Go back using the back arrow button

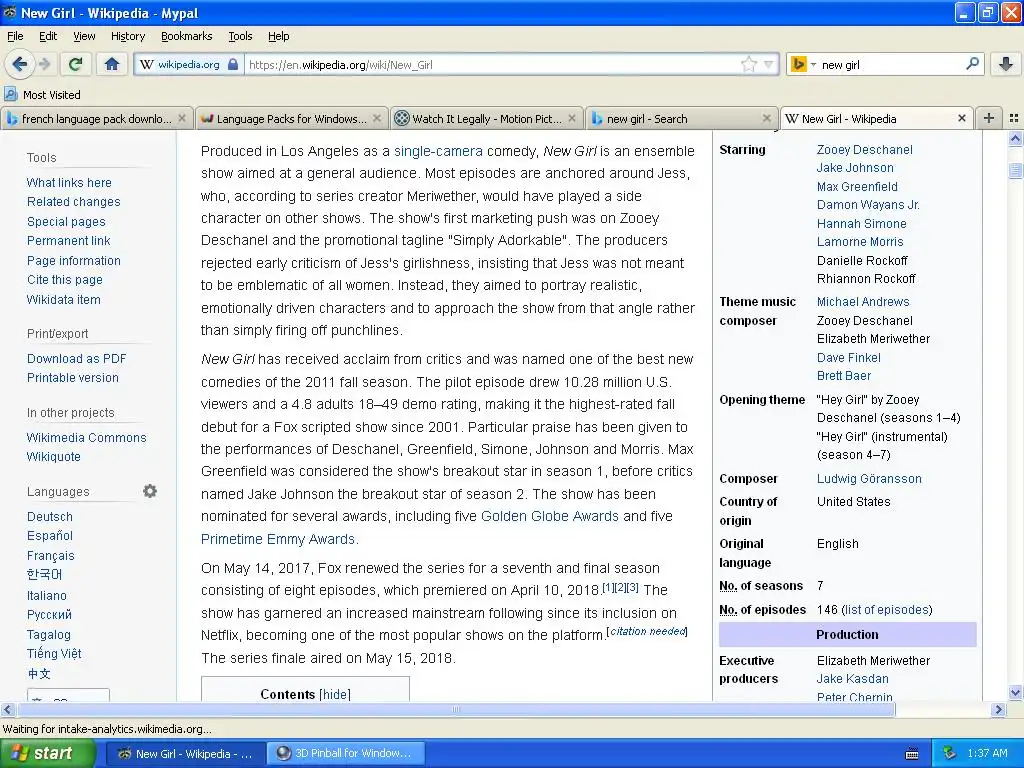coord(19,64)
